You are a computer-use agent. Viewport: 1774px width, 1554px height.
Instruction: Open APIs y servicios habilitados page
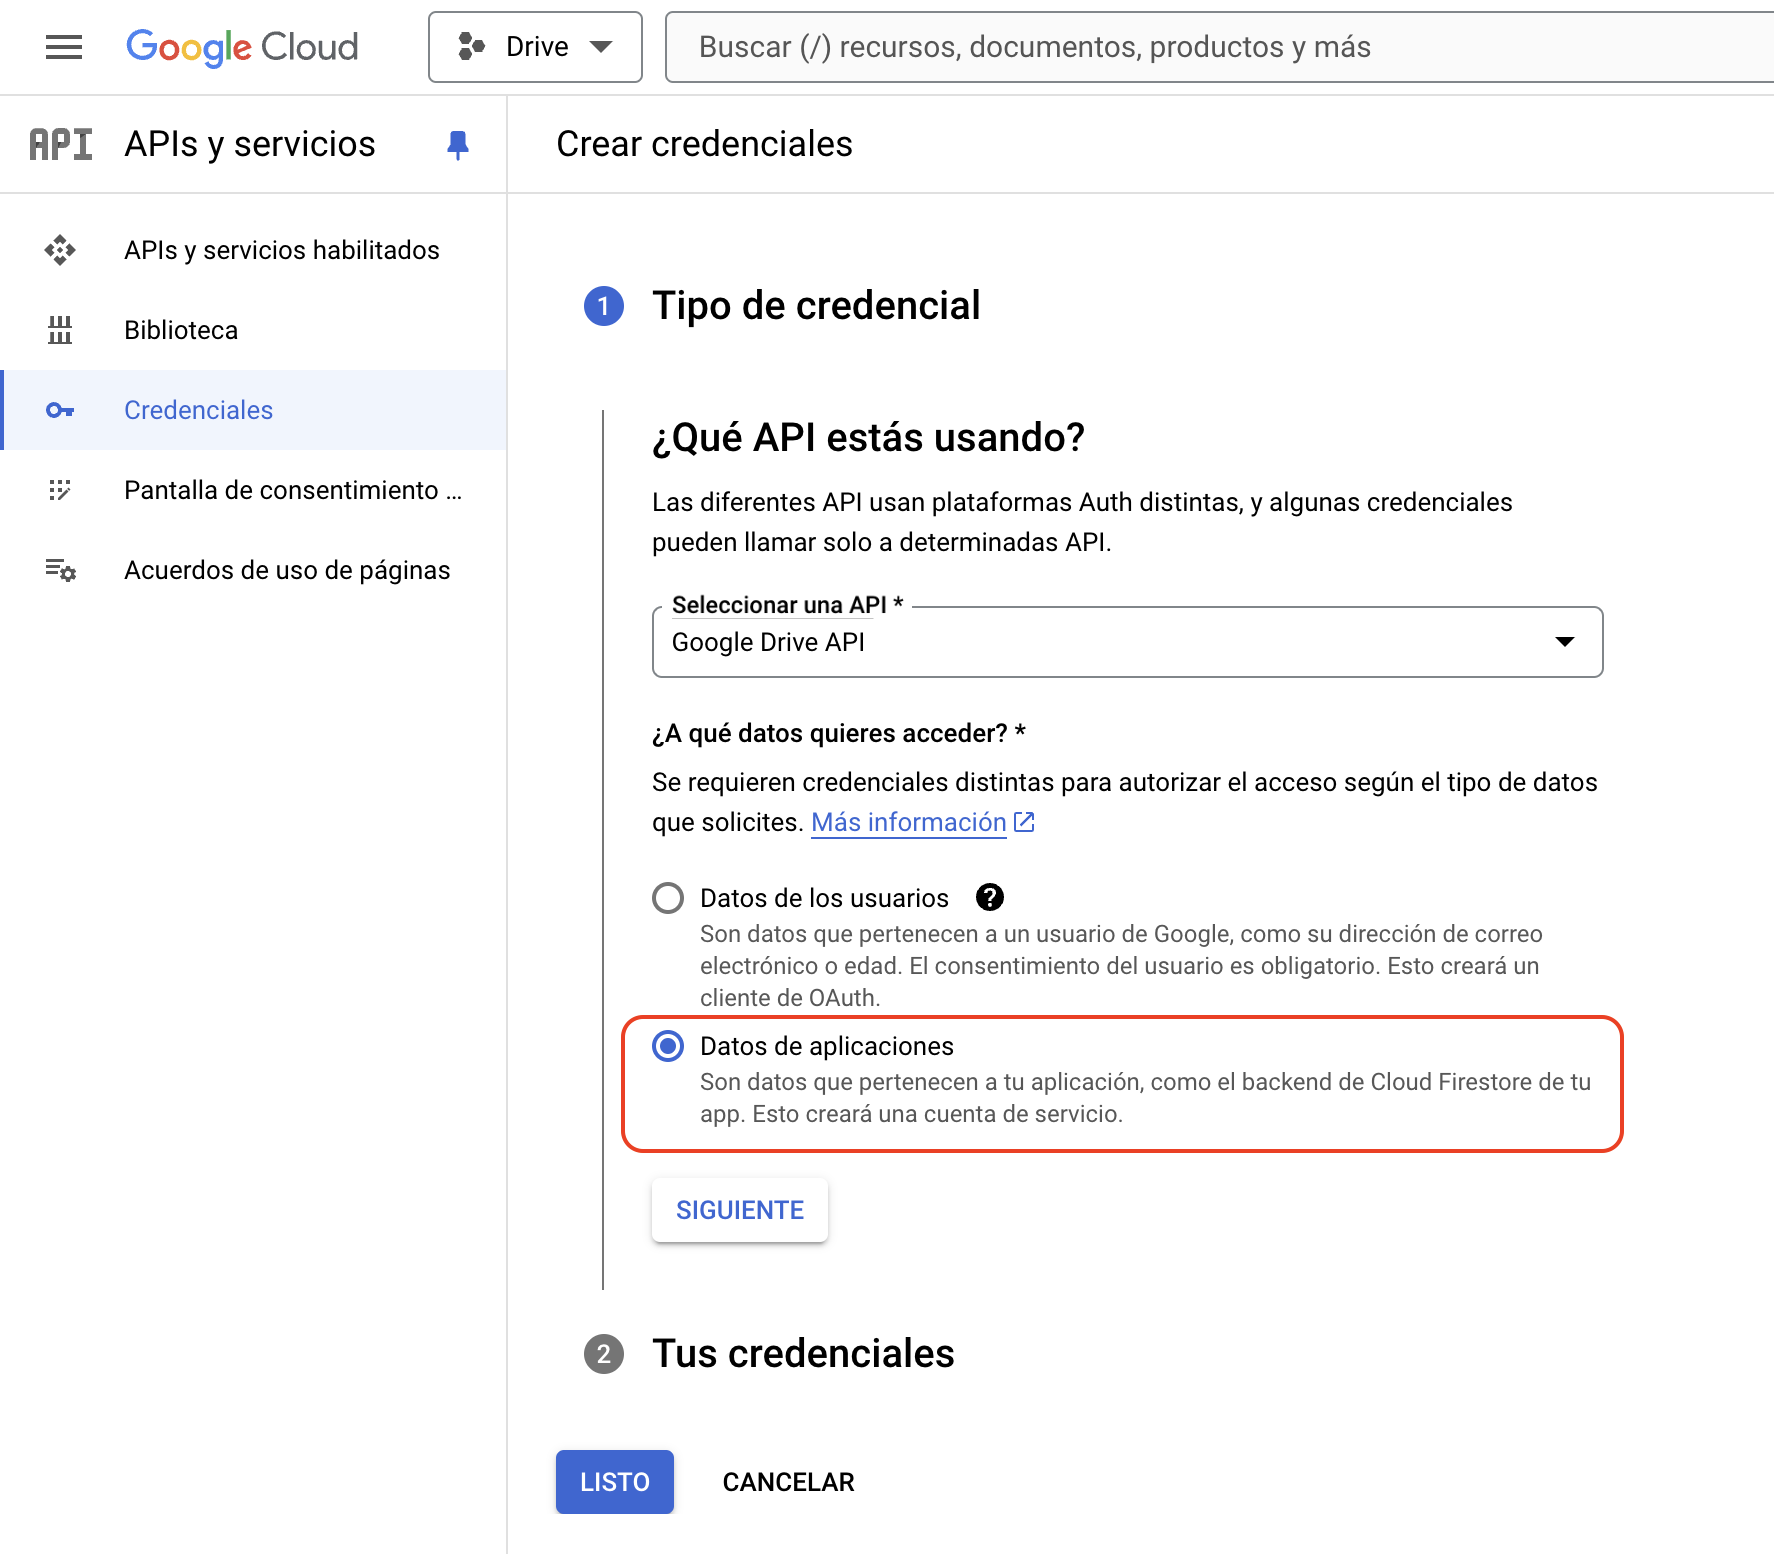(281, 250)
